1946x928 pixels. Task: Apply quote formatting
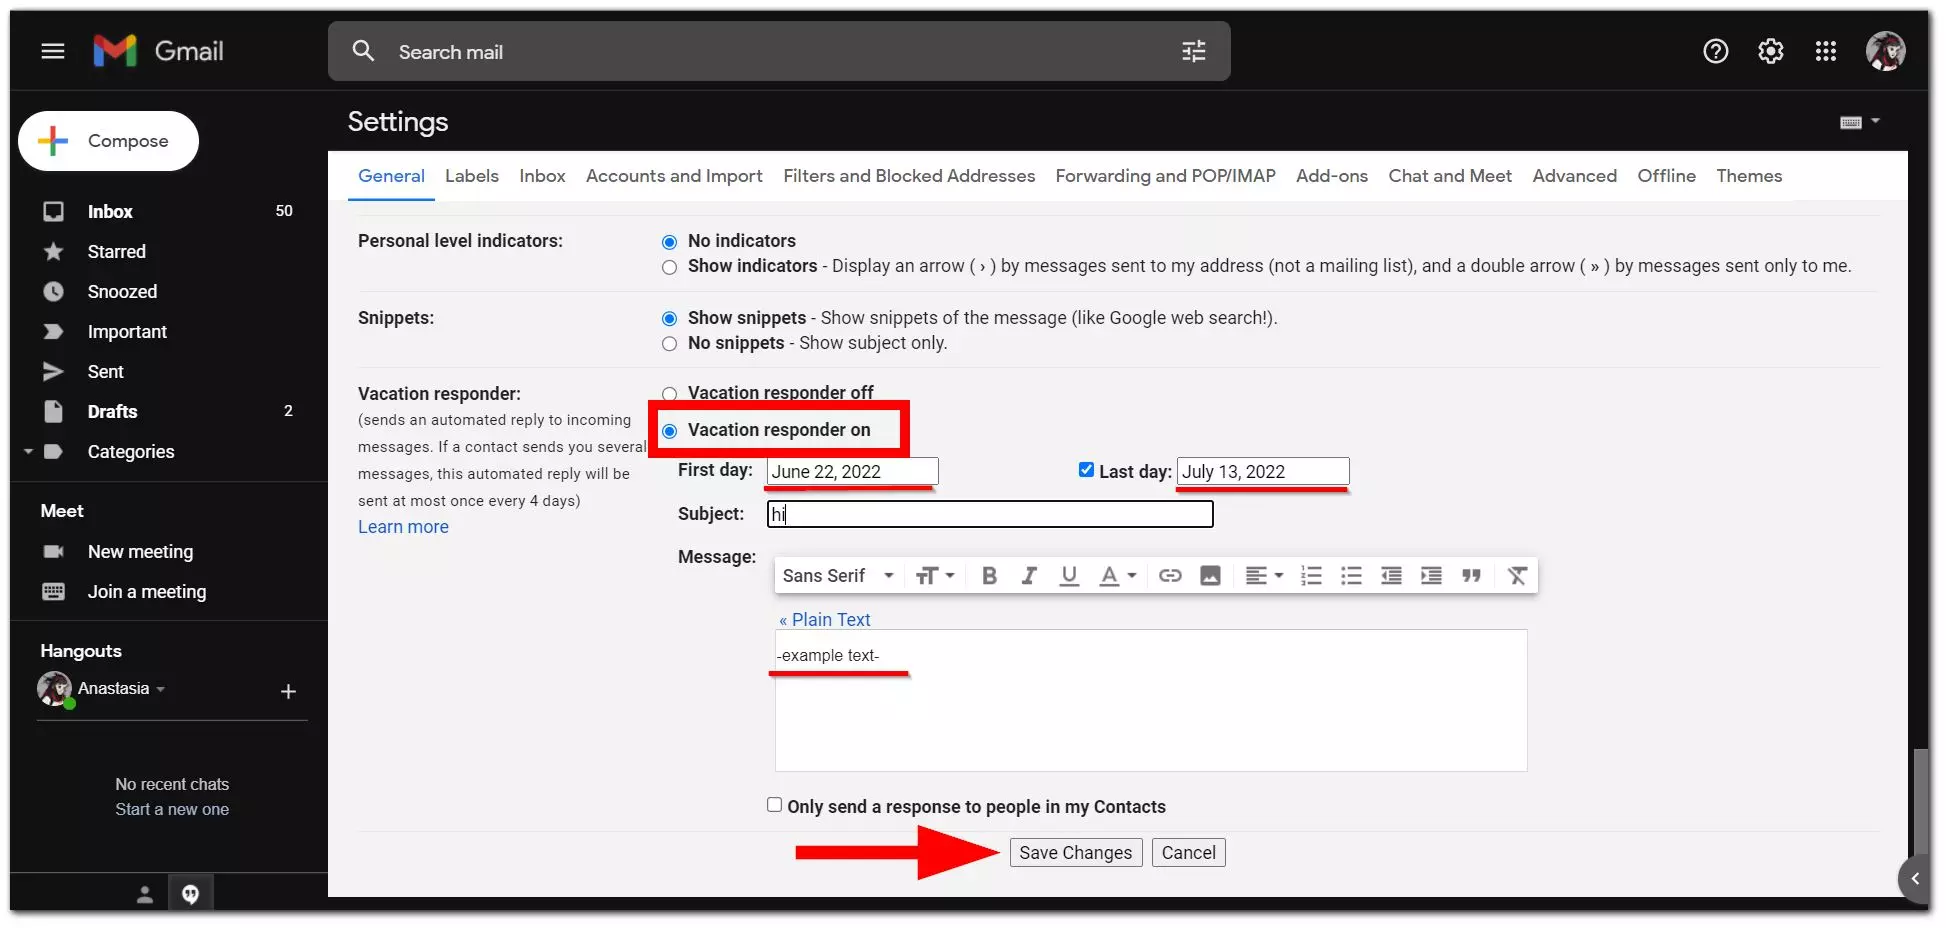click(1471, 576)
